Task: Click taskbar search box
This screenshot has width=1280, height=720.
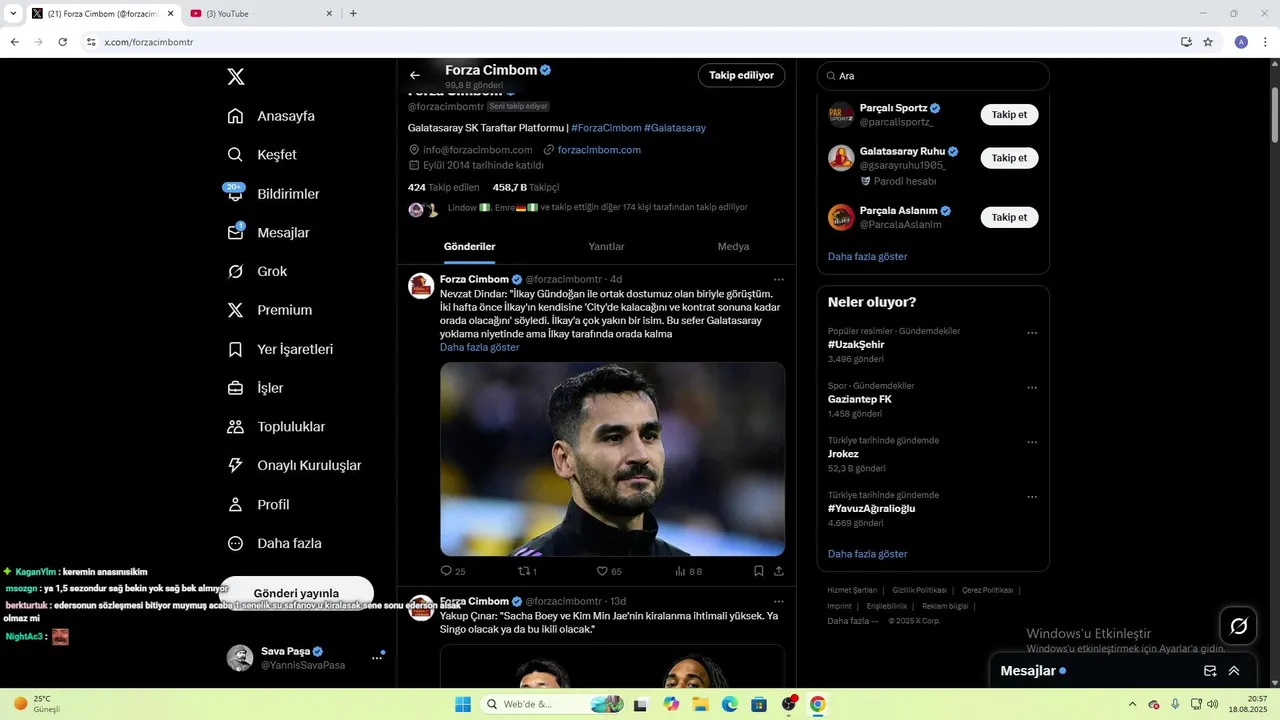Action: click(x=553, y=704)
